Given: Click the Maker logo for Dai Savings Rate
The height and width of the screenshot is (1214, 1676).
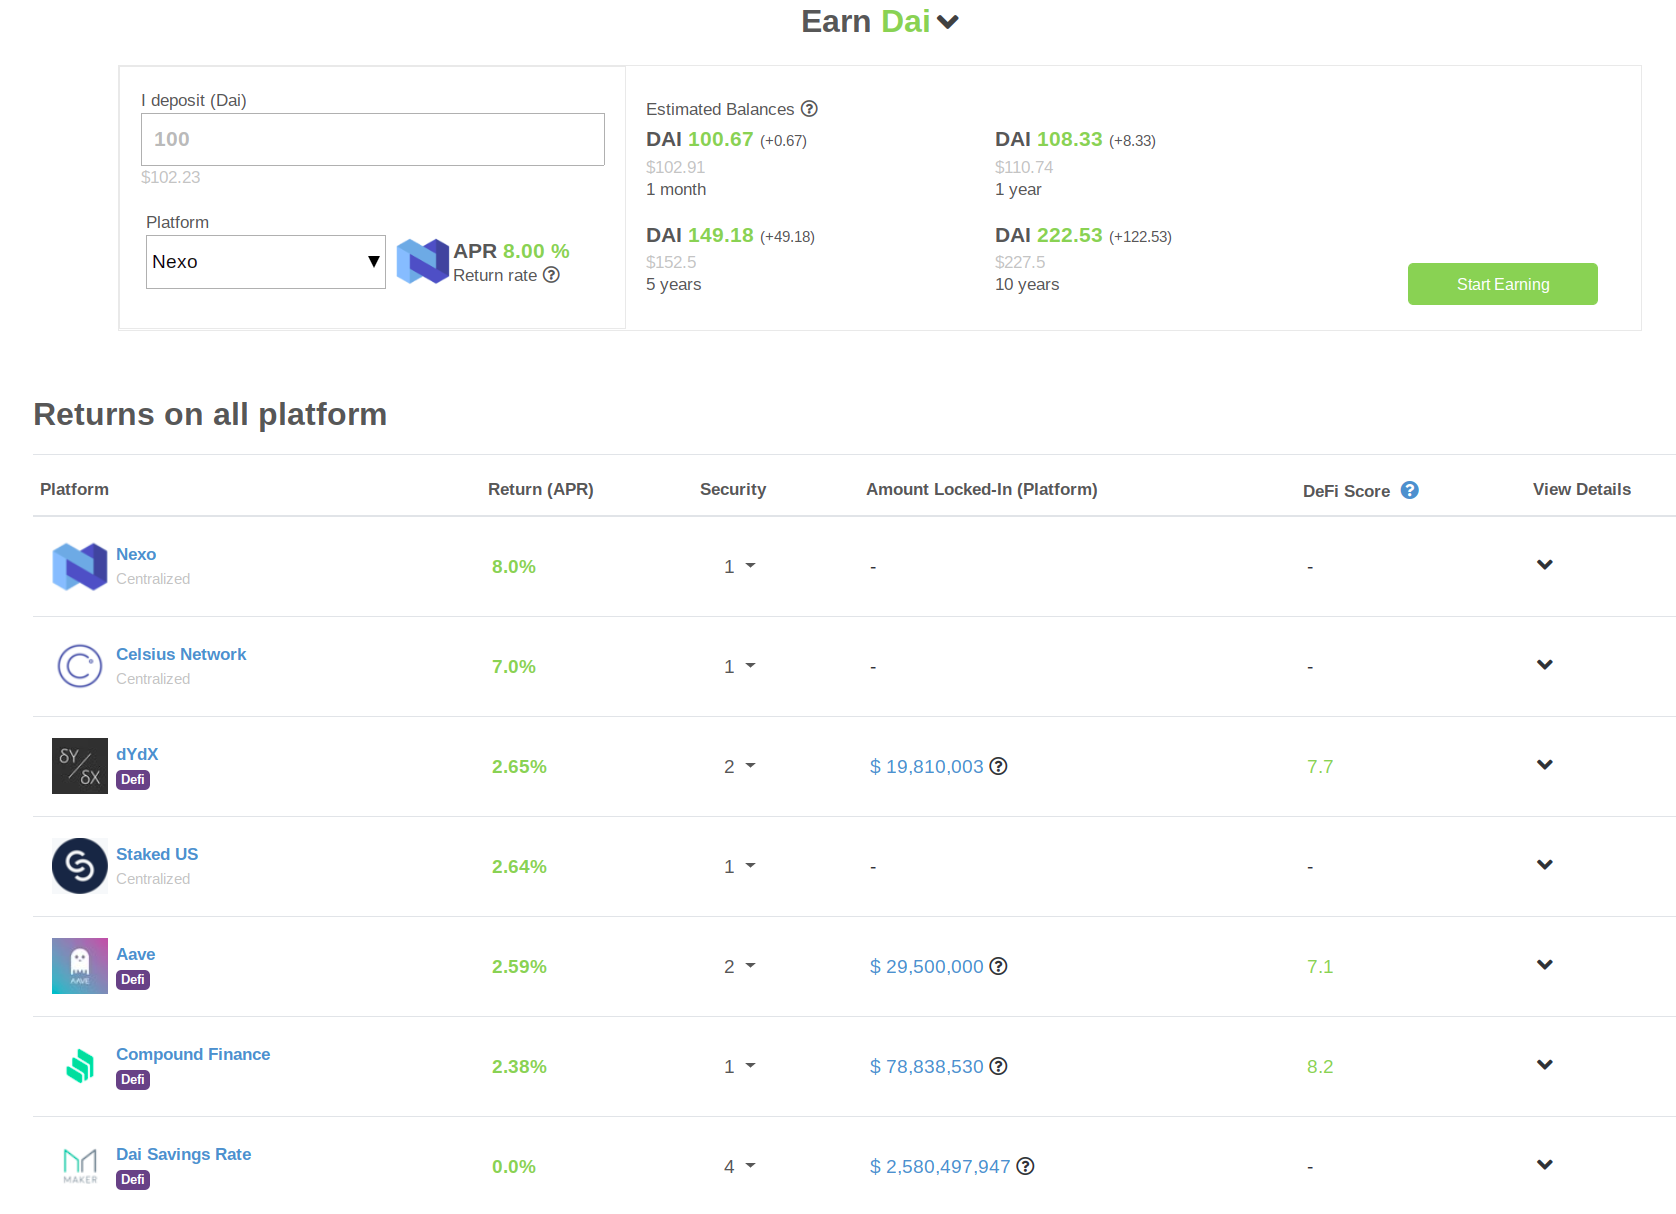Looking at the screenshot, I should coord(80,1166).
